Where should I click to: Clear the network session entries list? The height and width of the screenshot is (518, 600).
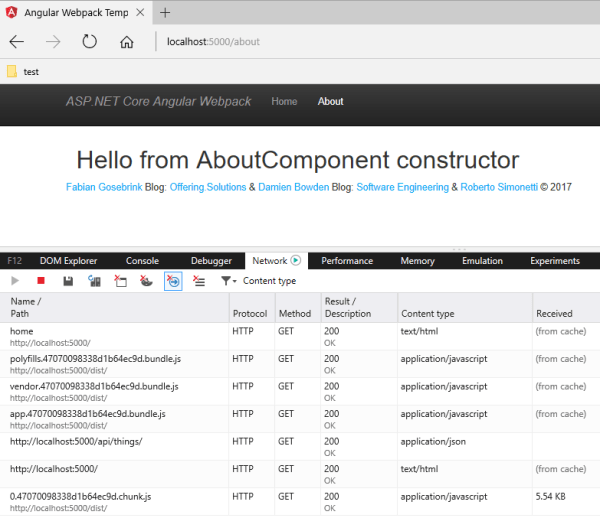199,281
